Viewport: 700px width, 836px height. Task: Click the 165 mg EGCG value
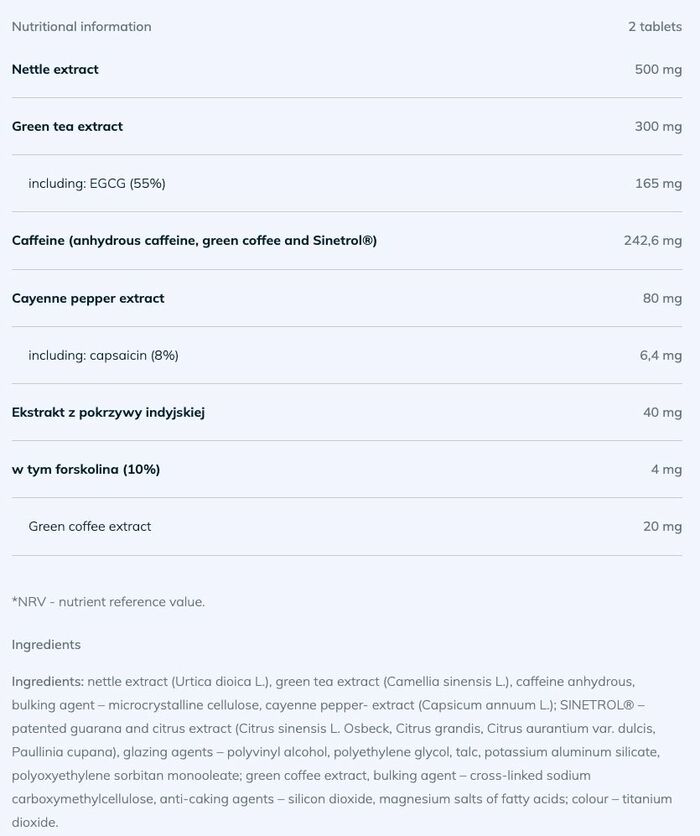tap(658, 183)
